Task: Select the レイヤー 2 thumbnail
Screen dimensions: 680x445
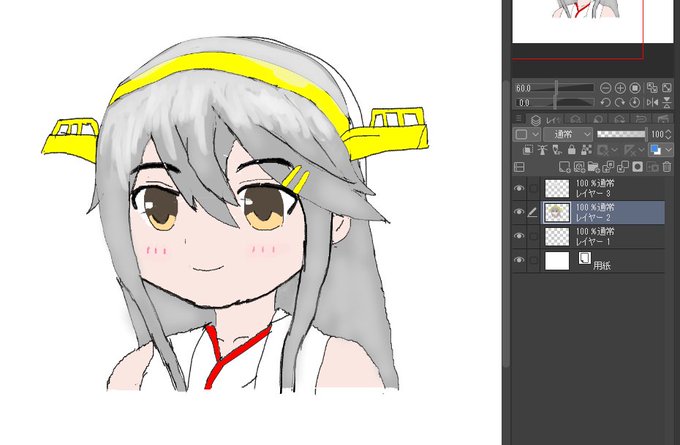Action: (557, 212)
